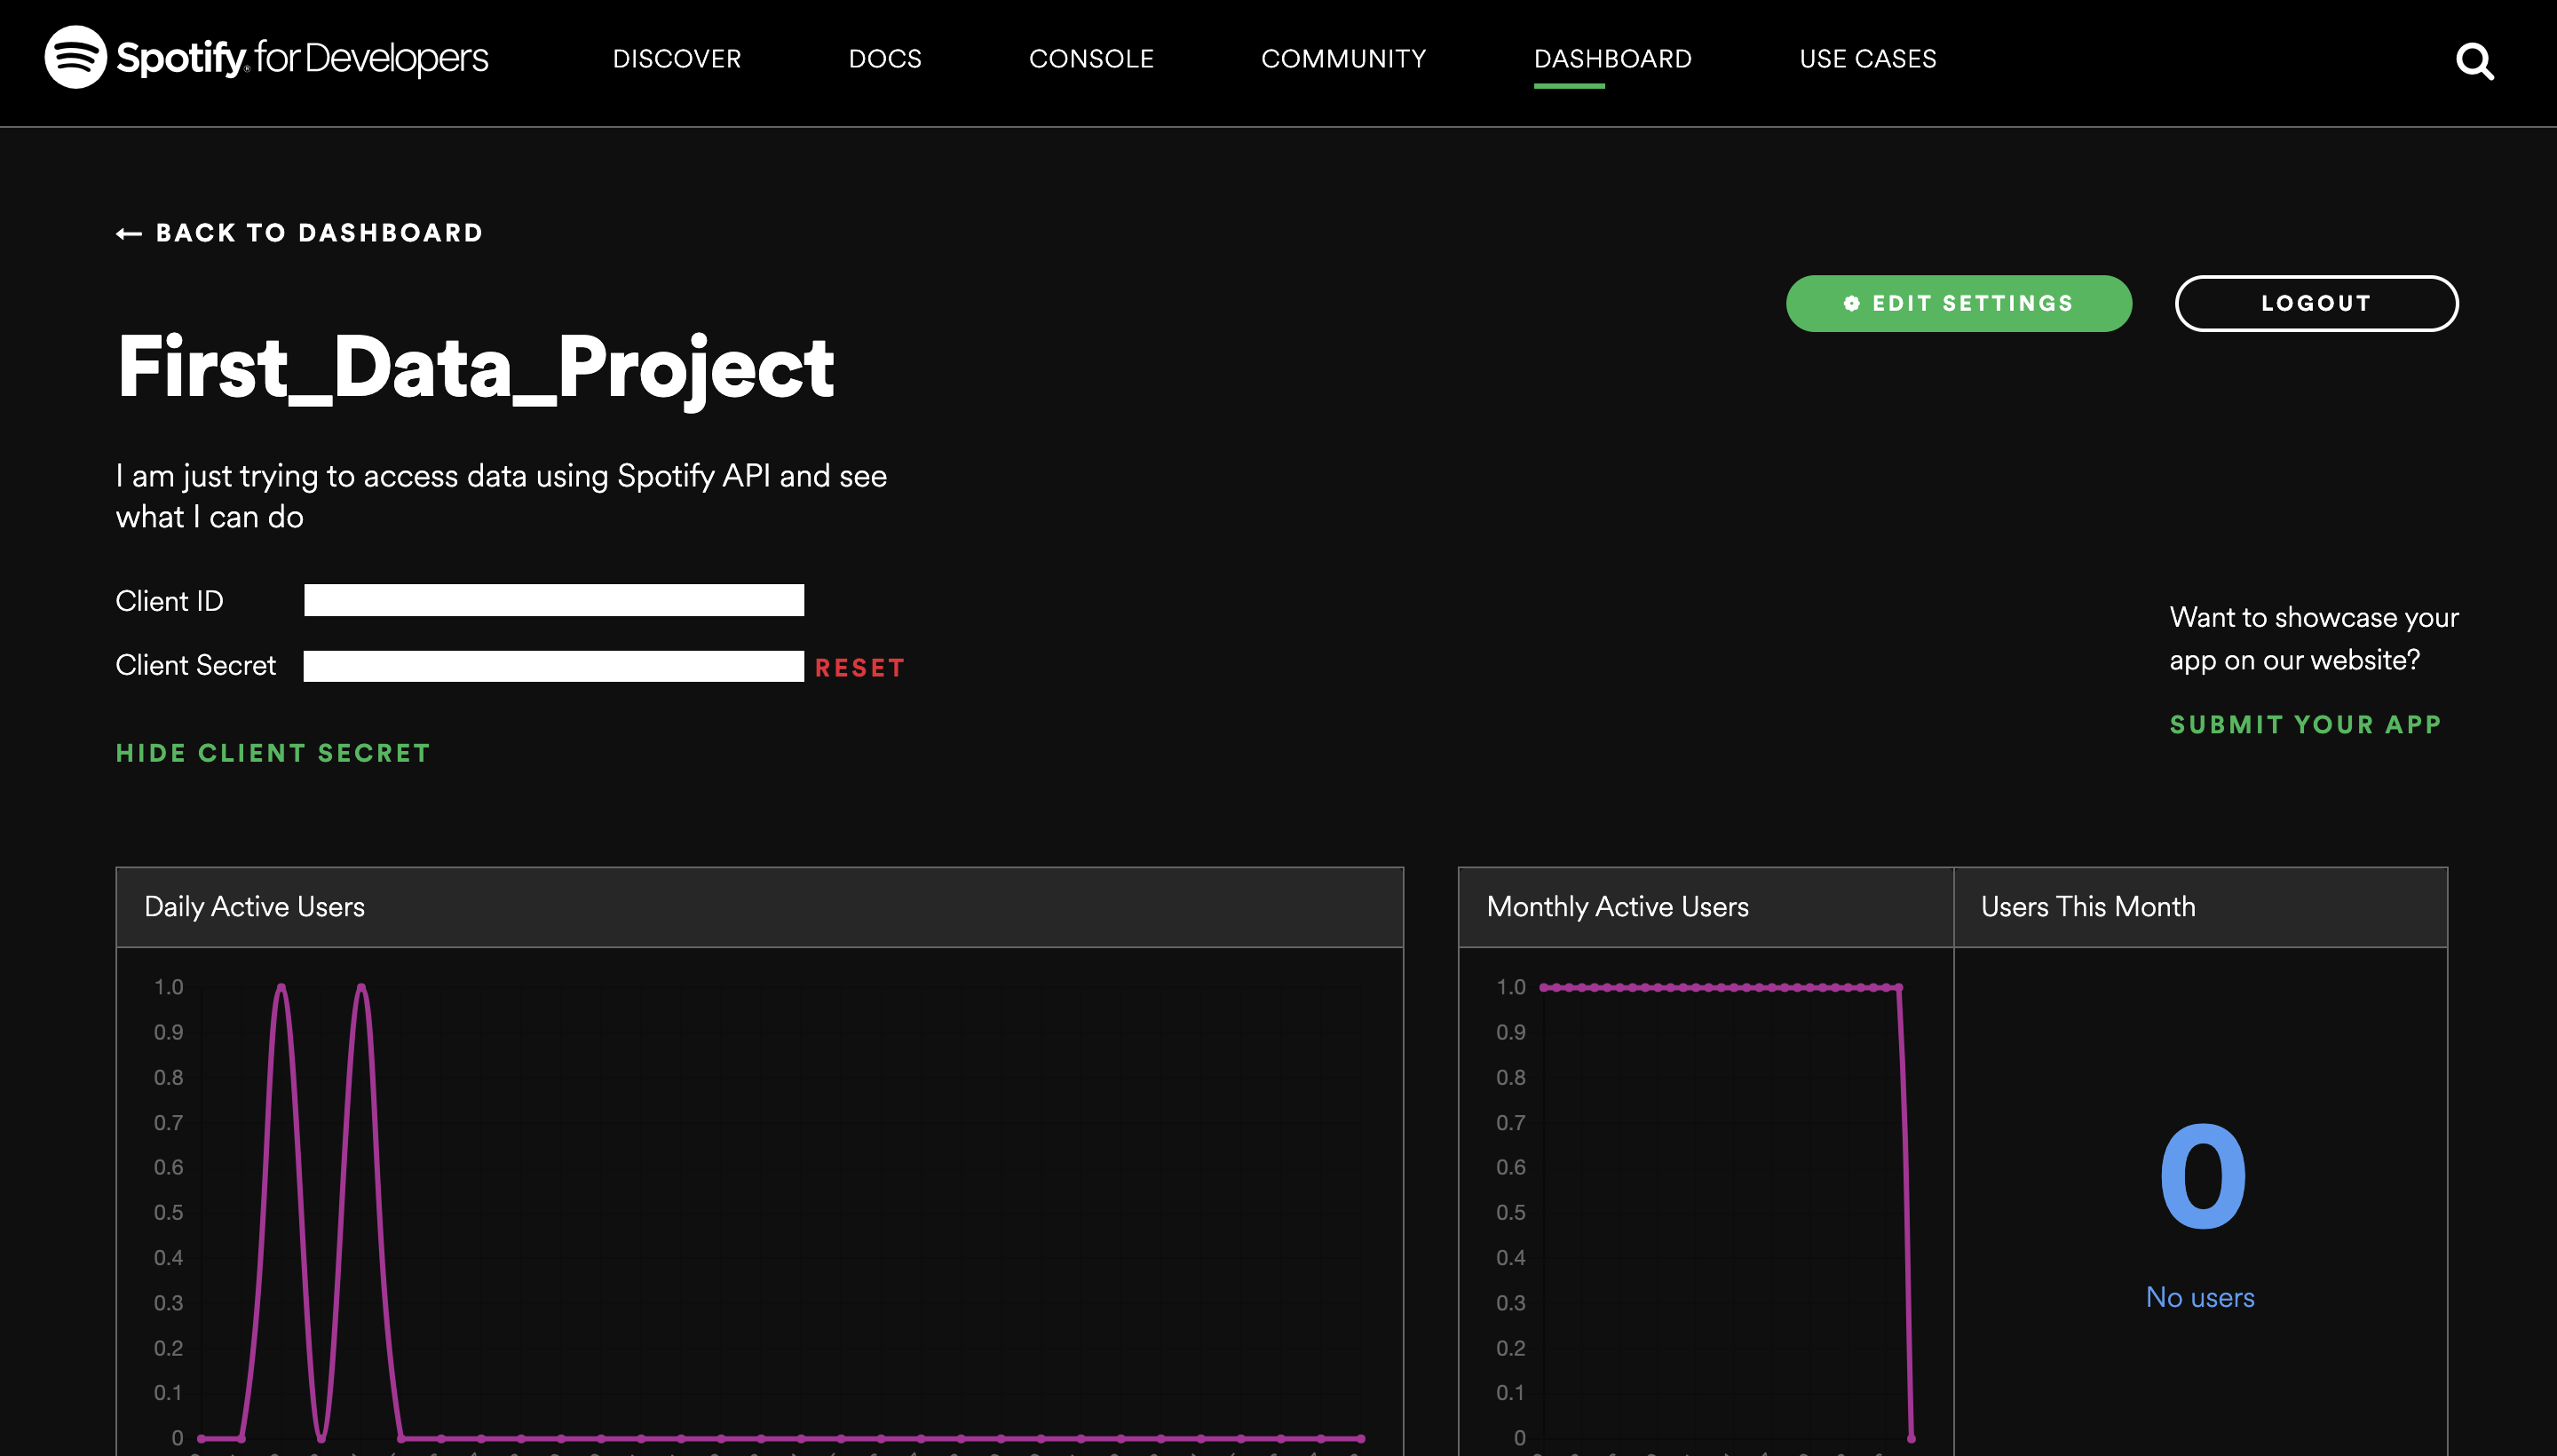Click the Daily Active Users heading
This screenshot has width=2557, height=1456.
pos(254,907)
